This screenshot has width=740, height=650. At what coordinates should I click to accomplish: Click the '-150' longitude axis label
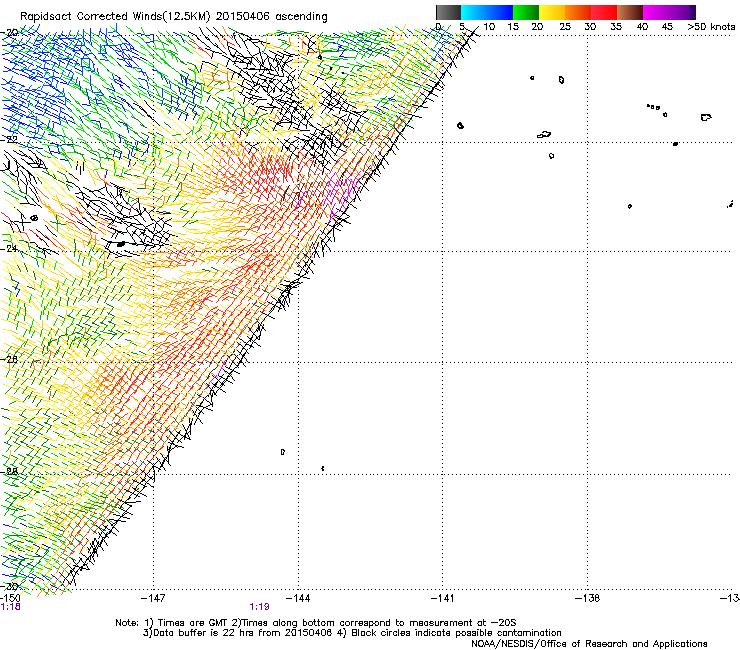[10, 598]
